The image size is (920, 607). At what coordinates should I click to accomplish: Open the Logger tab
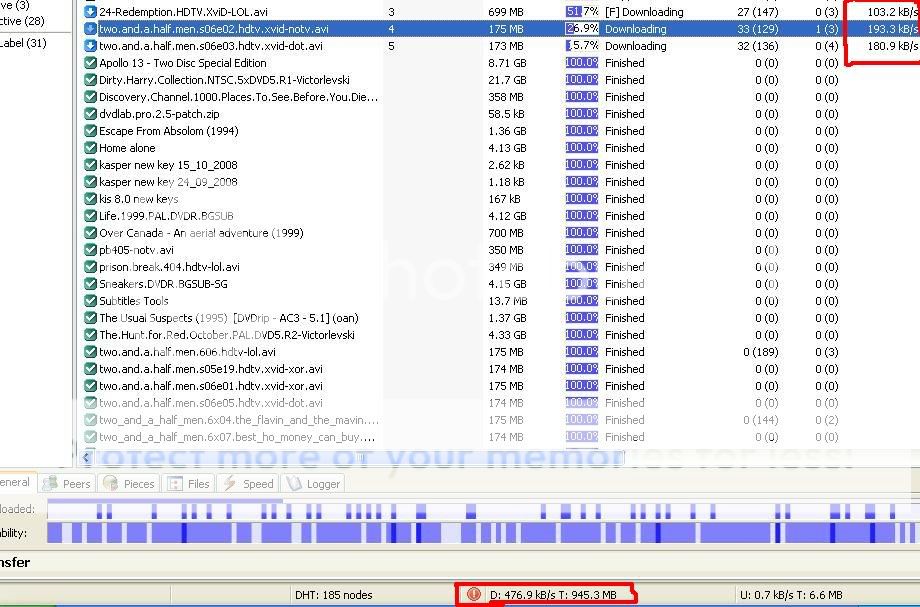[314, 484]
